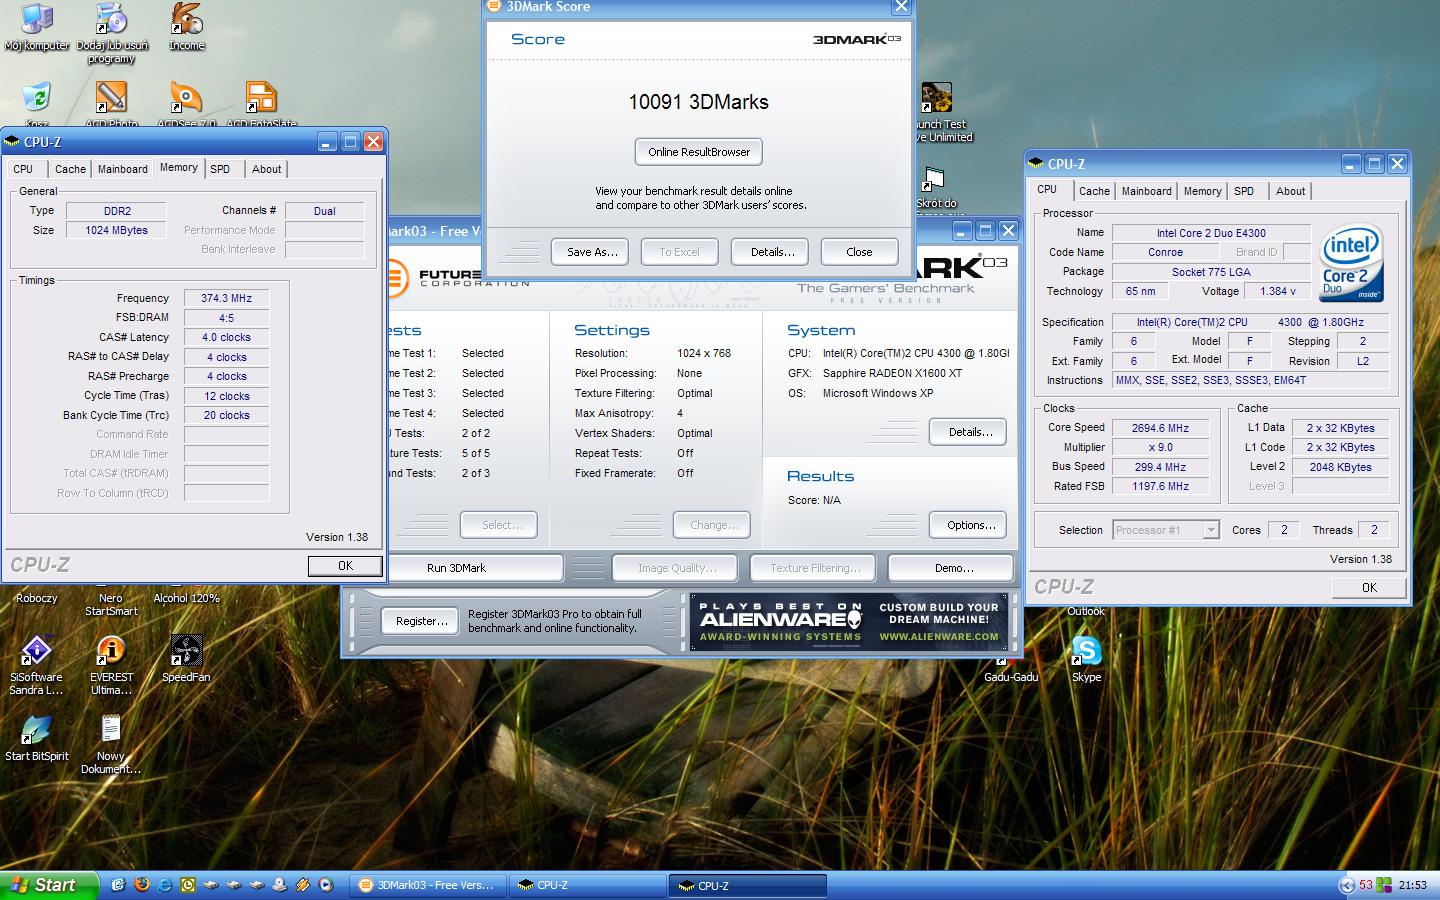The width and height of the screenshot is (1440, 900).
Task: Launch ACDSee 7.0 desktop shortcut
Action: point(186,104)
